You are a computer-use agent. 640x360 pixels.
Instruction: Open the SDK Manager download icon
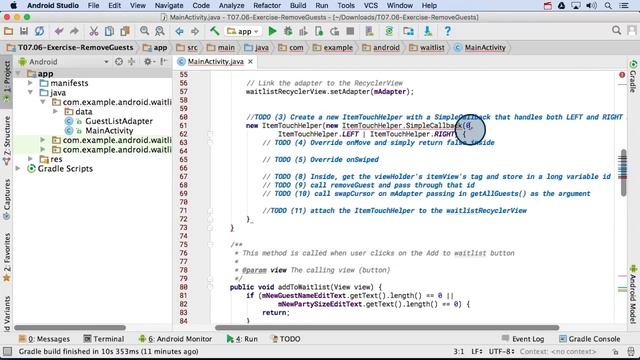428,31
